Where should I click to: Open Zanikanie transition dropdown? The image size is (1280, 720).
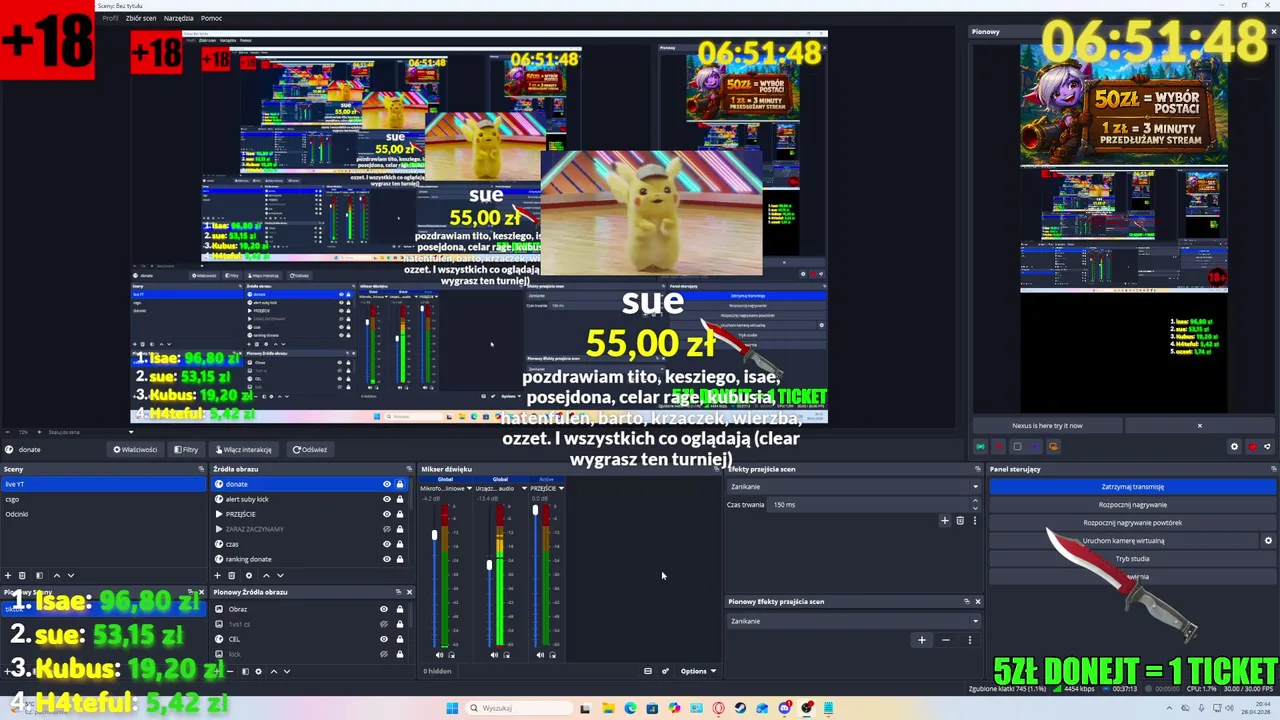[854, 487]
